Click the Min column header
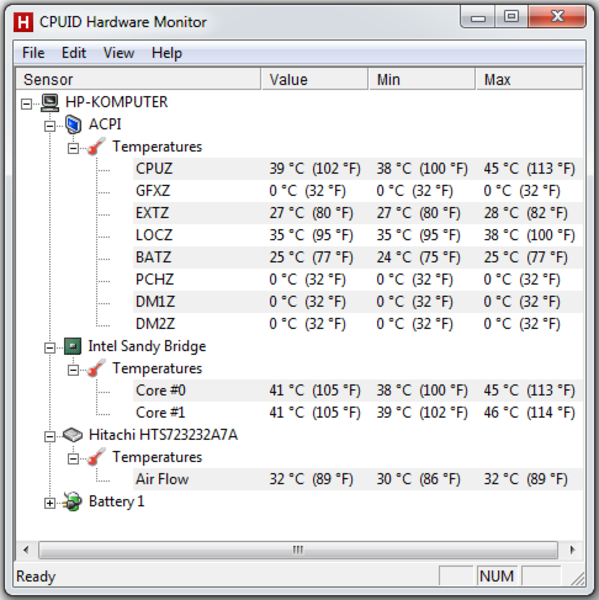This screenshot has height=600, width=599. pos(422,80)
